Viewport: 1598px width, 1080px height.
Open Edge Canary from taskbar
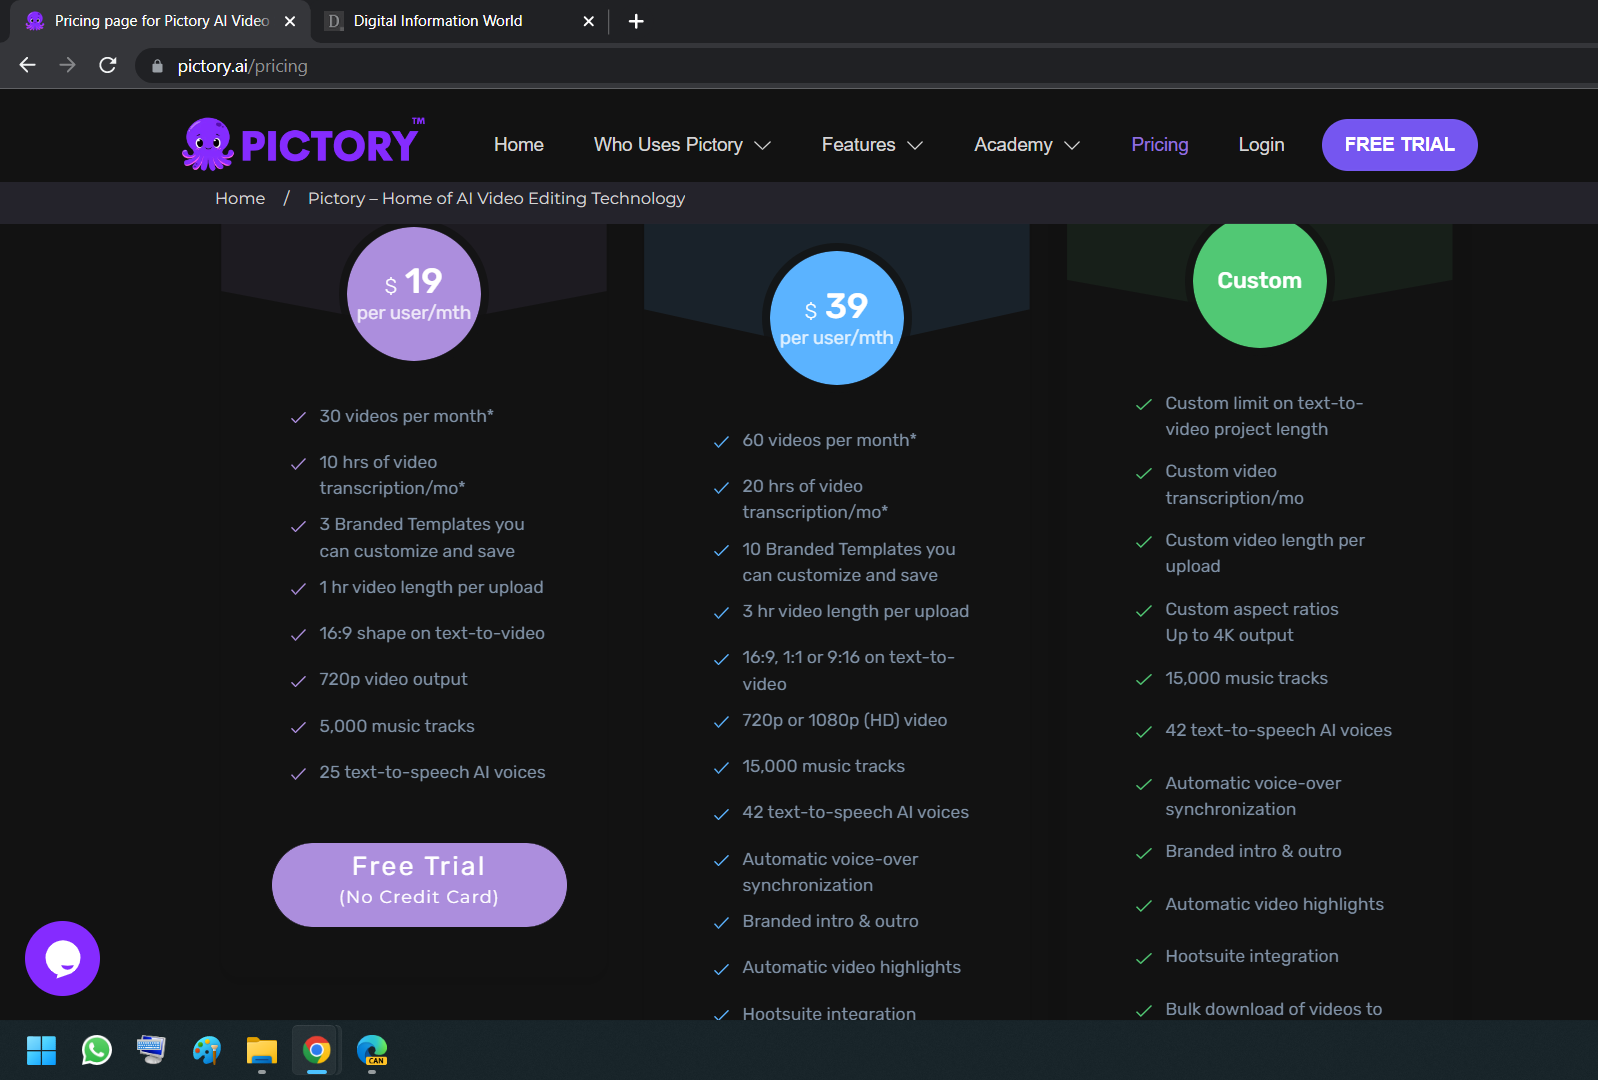point(372,1050)
